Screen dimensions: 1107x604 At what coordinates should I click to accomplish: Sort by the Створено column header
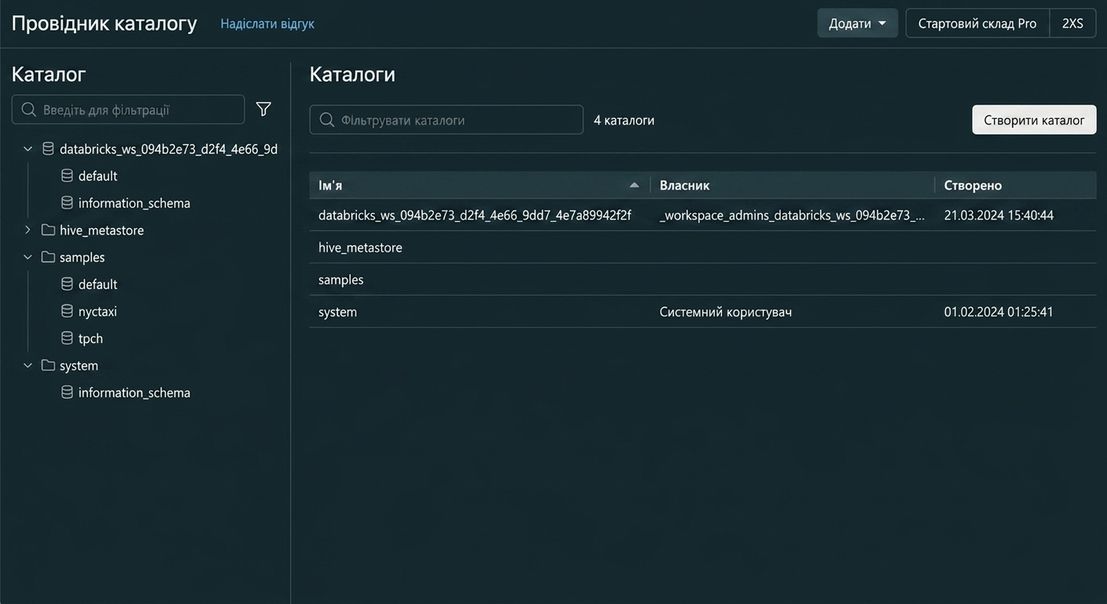pyautogui.click(x=972, y=186)
